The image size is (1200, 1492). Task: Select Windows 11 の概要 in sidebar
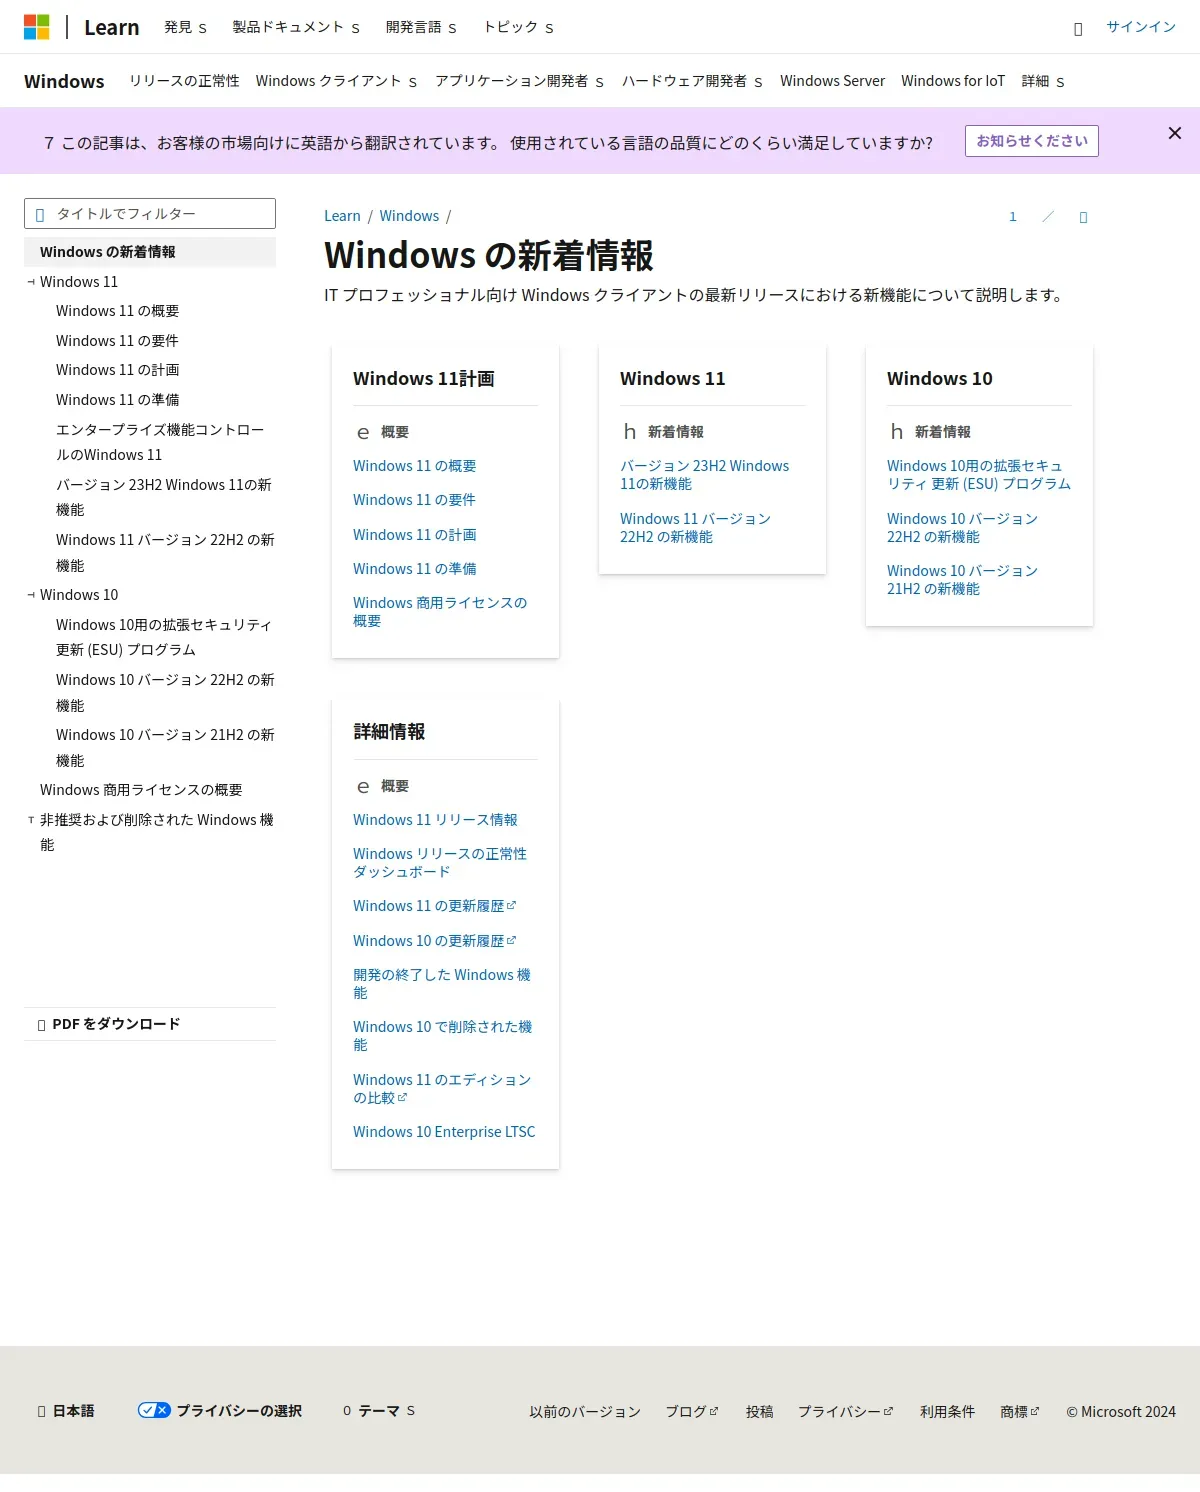[x=117, y=311]
